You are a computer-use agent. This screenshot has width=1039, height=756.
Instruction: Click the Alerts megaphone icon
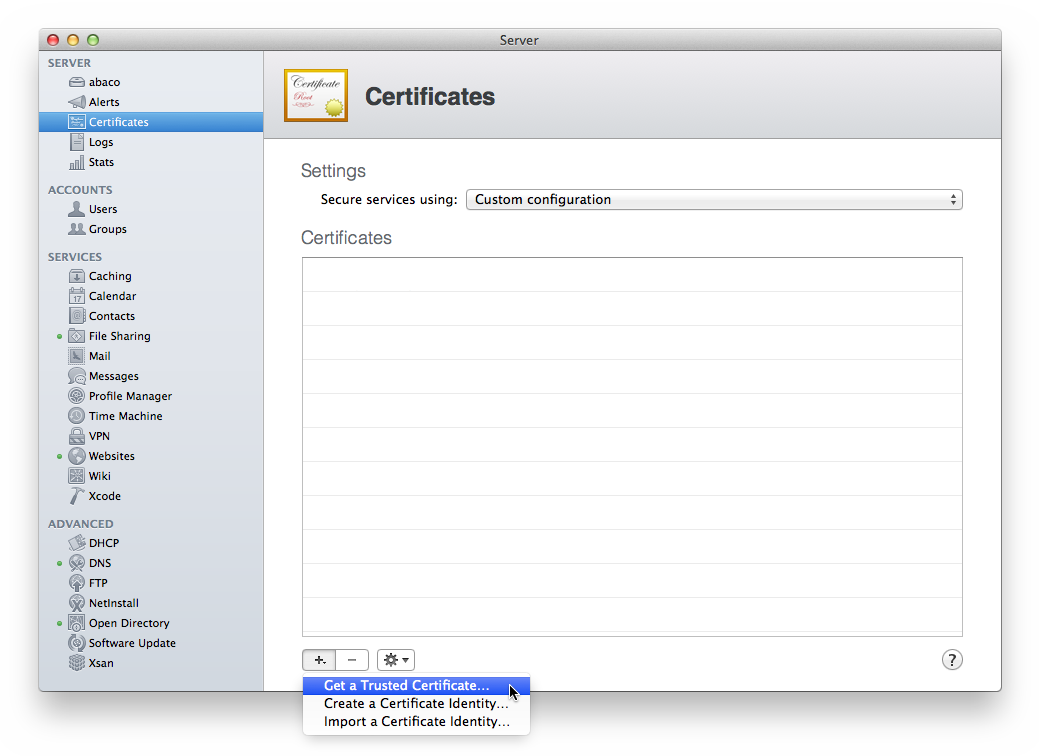77,102
